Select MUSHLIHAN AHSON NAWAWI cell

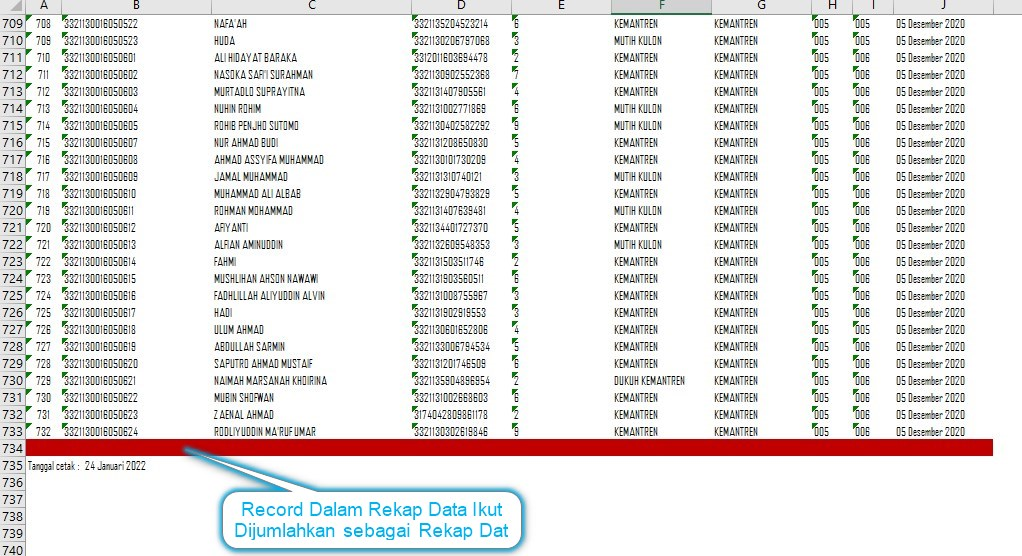tap(312, 279)
